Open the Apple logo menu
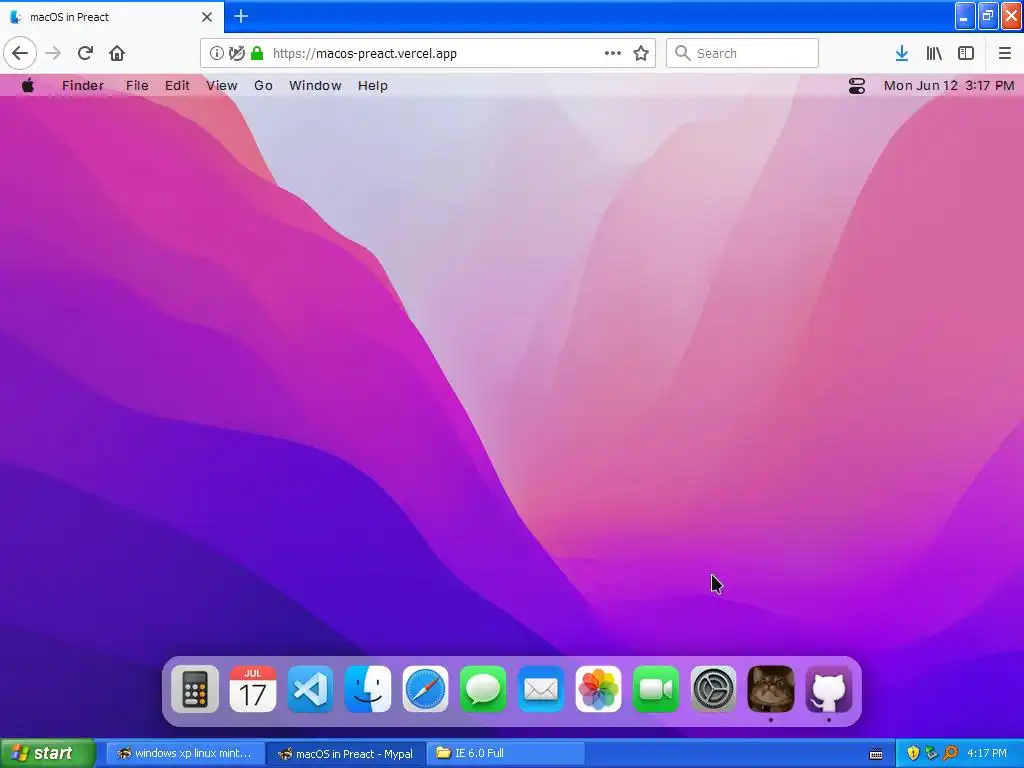The image size is (1024, 768). click(27, 86)
